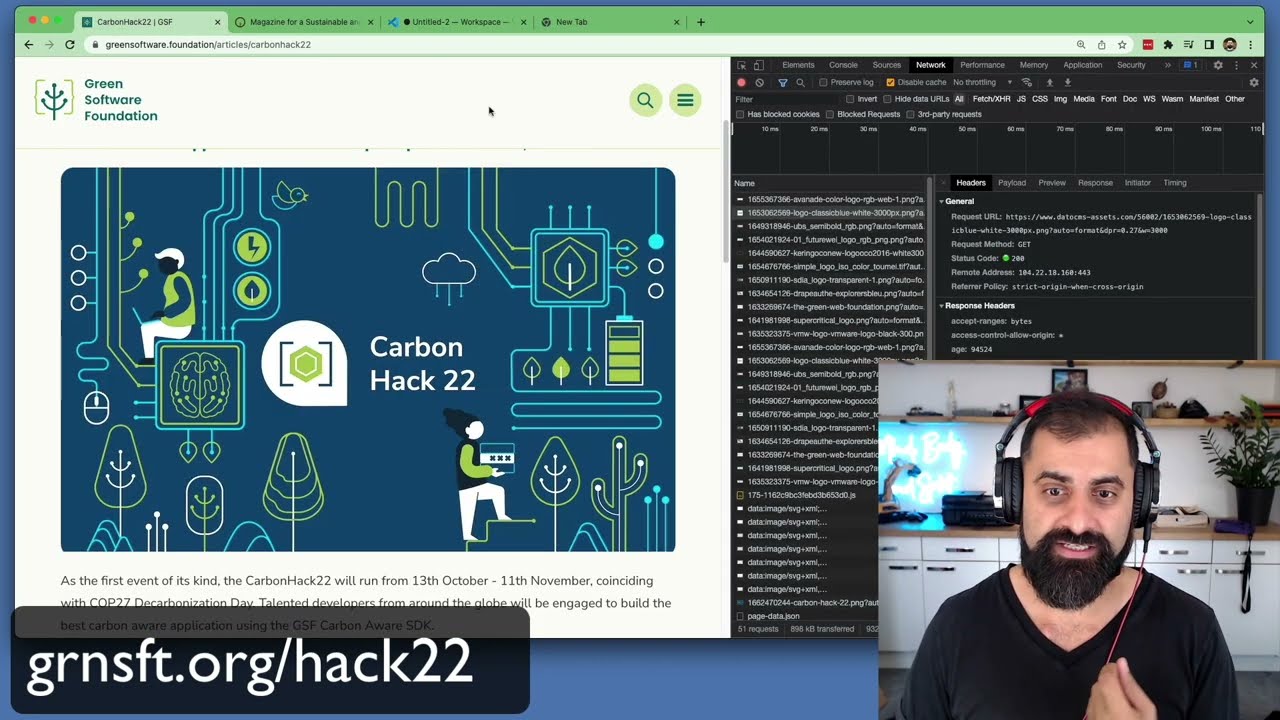
Task: Bookmark this page with the star icon
Action: [x=1122, y=45]
